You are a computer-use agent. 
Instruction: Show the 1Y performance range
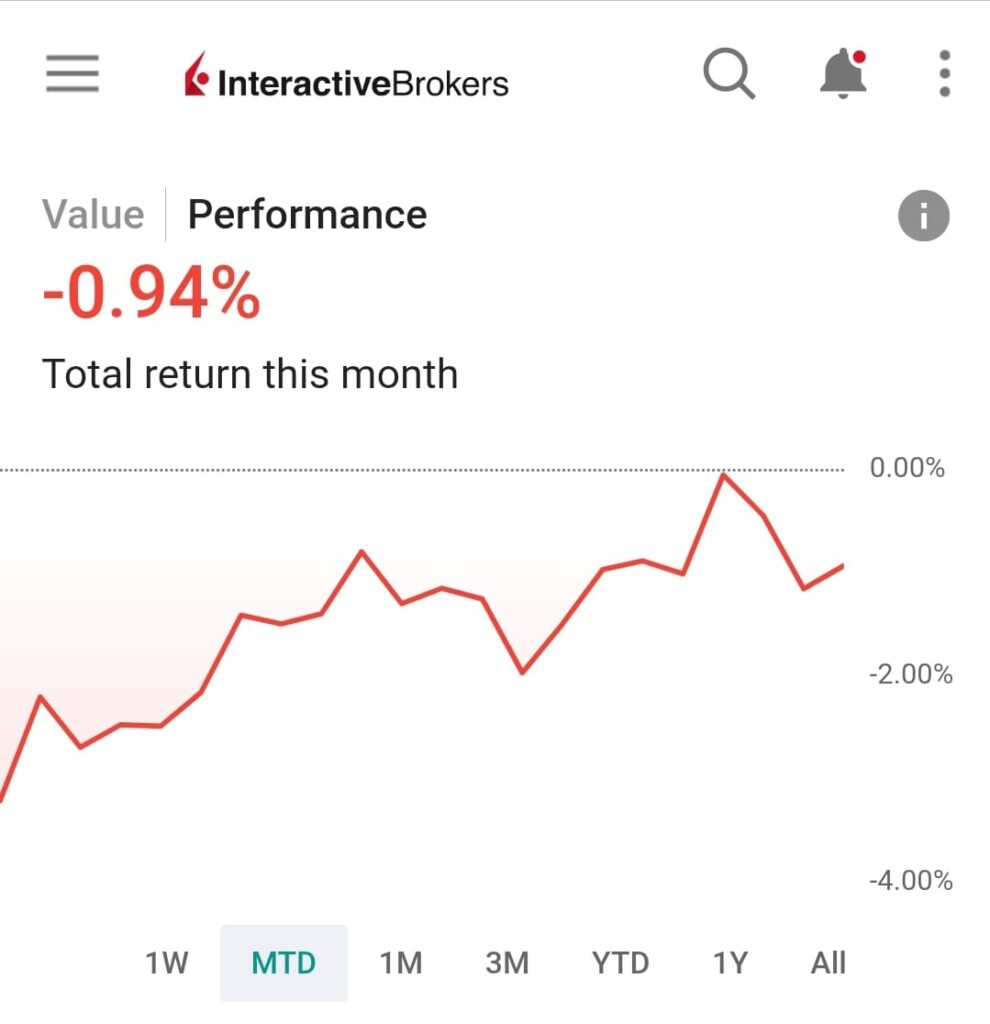pos(730,963)
